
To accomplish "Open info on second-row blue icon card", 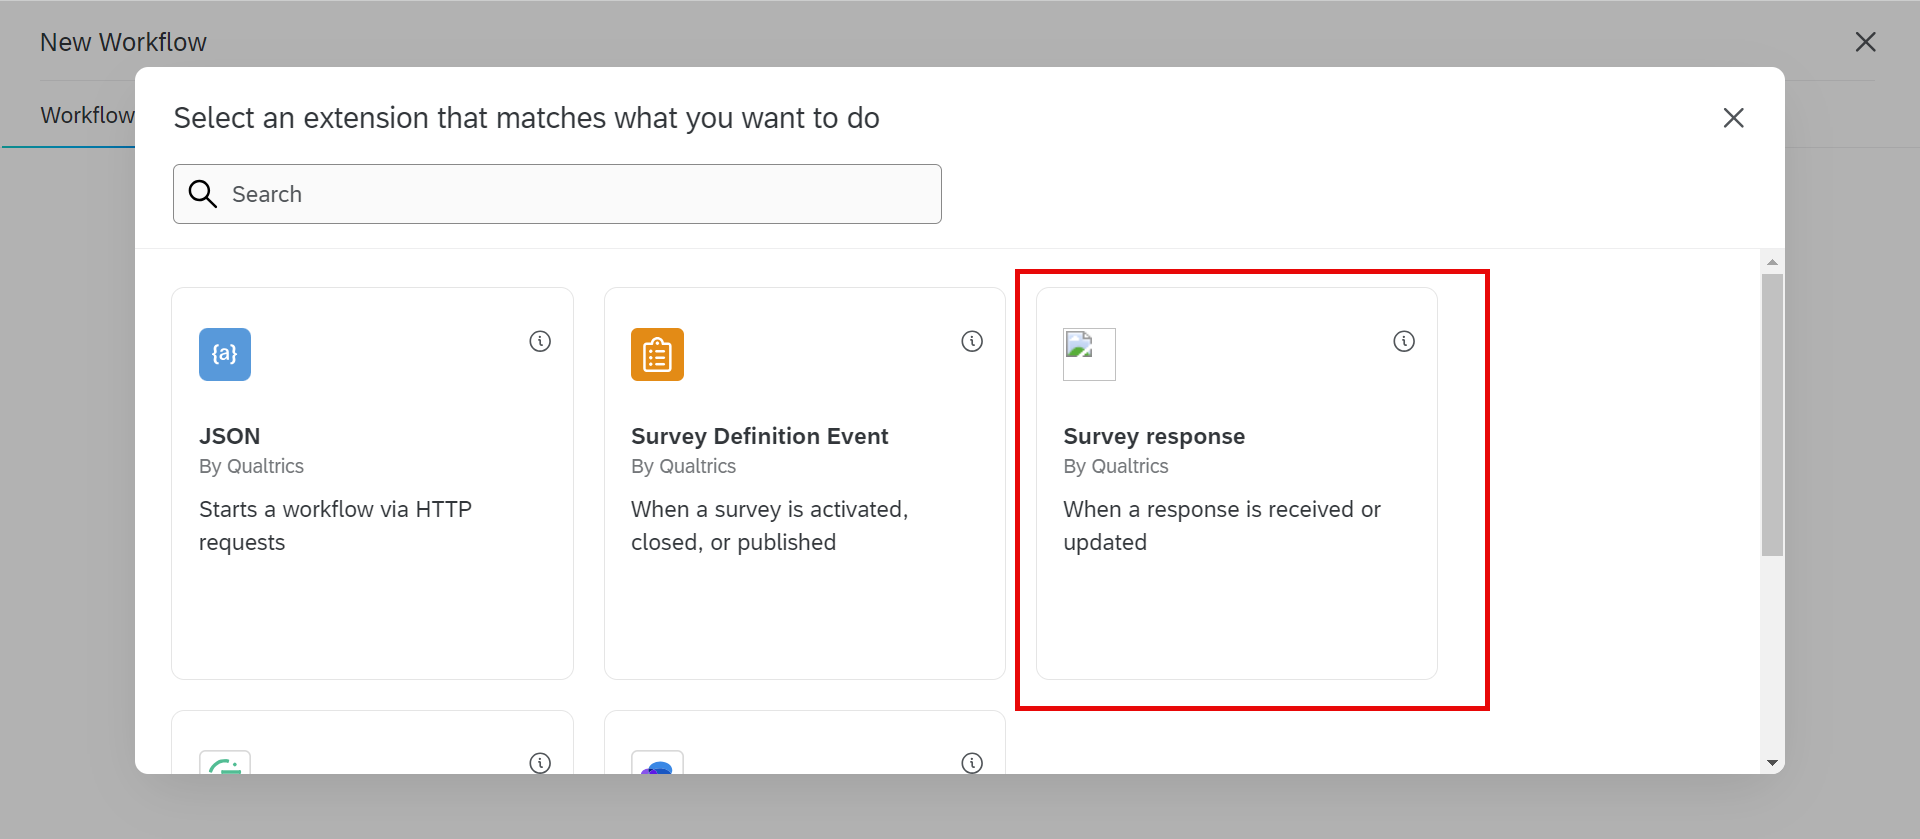I will pyautogui.click(x=972, y=763).
